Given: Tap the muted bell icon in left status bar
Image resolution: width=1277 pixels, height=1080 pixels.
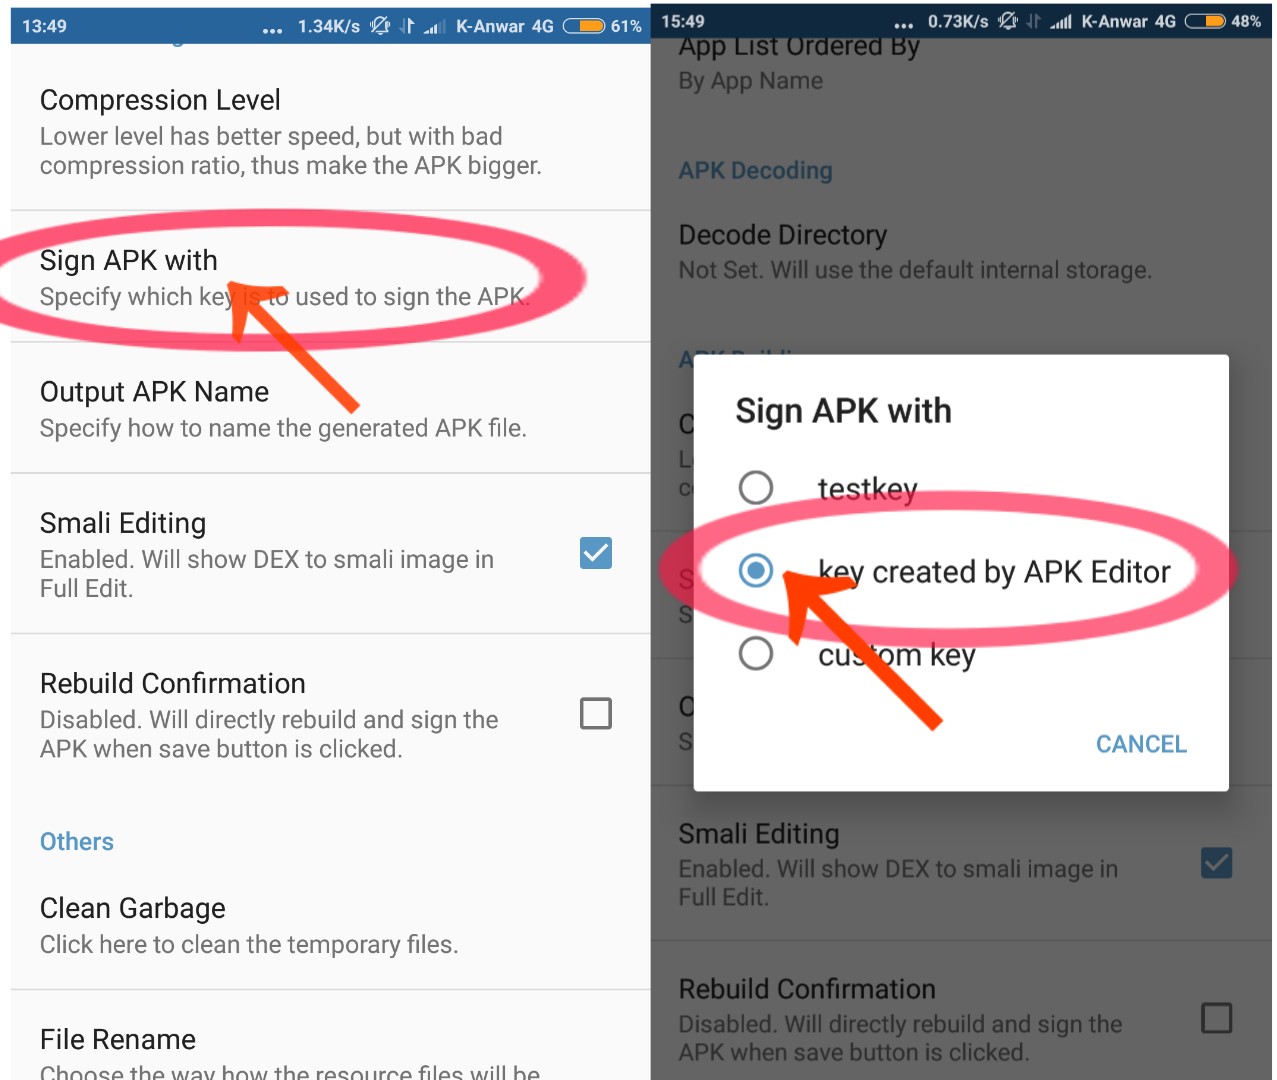Looking at the screenshot, I should click(380, 26).
